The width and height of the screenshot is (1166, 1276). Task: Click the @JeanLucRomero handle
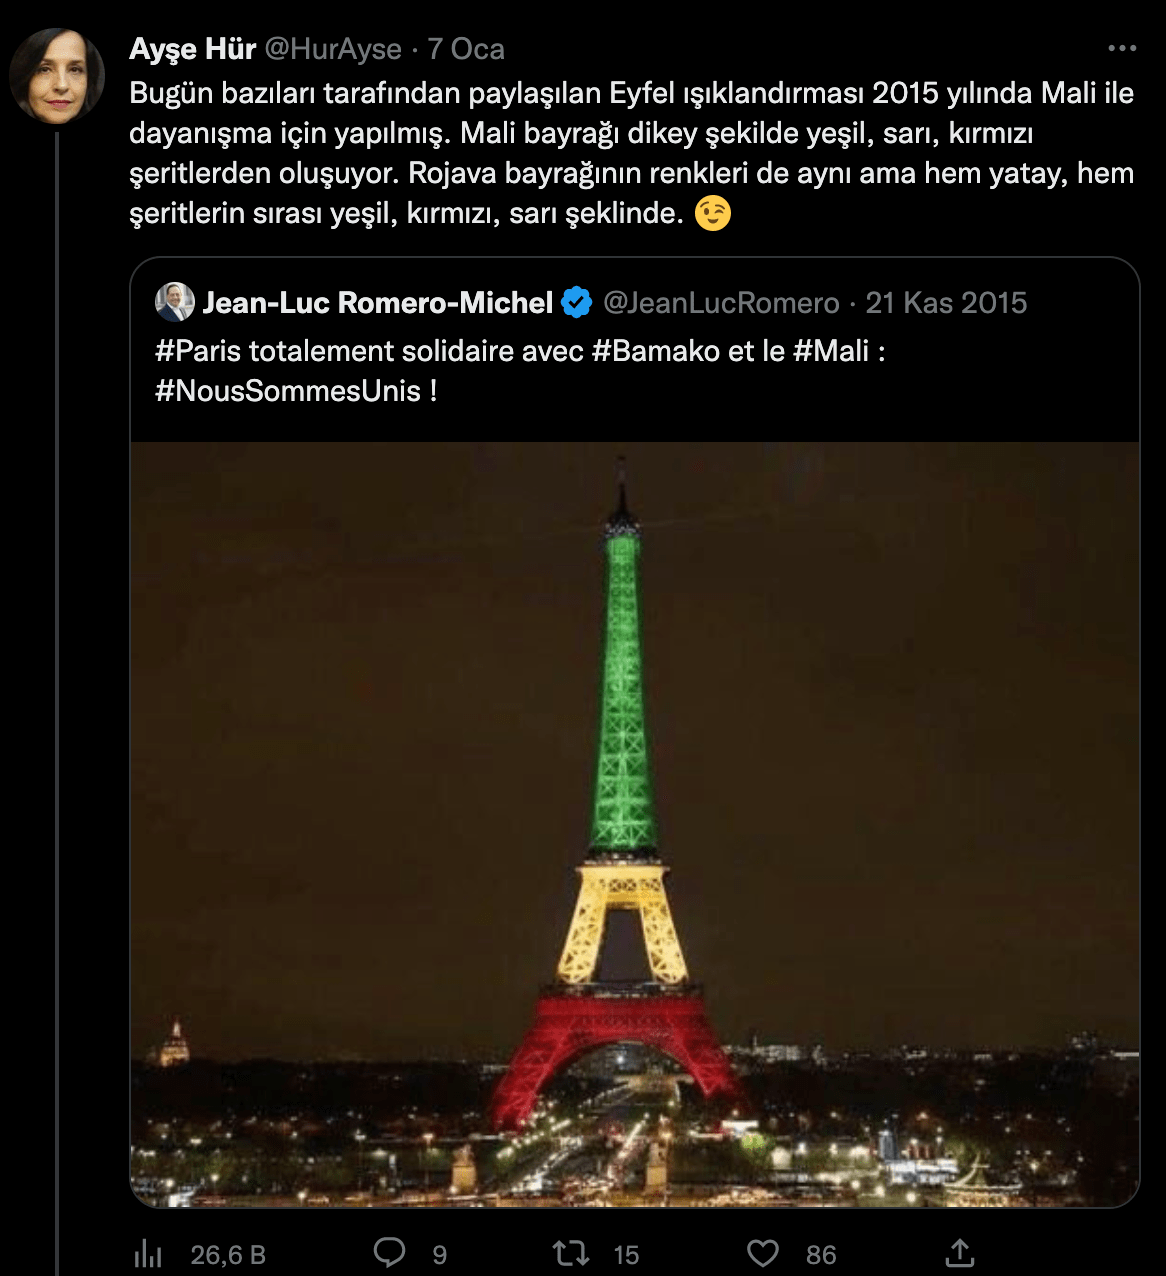tap(721, 302)
